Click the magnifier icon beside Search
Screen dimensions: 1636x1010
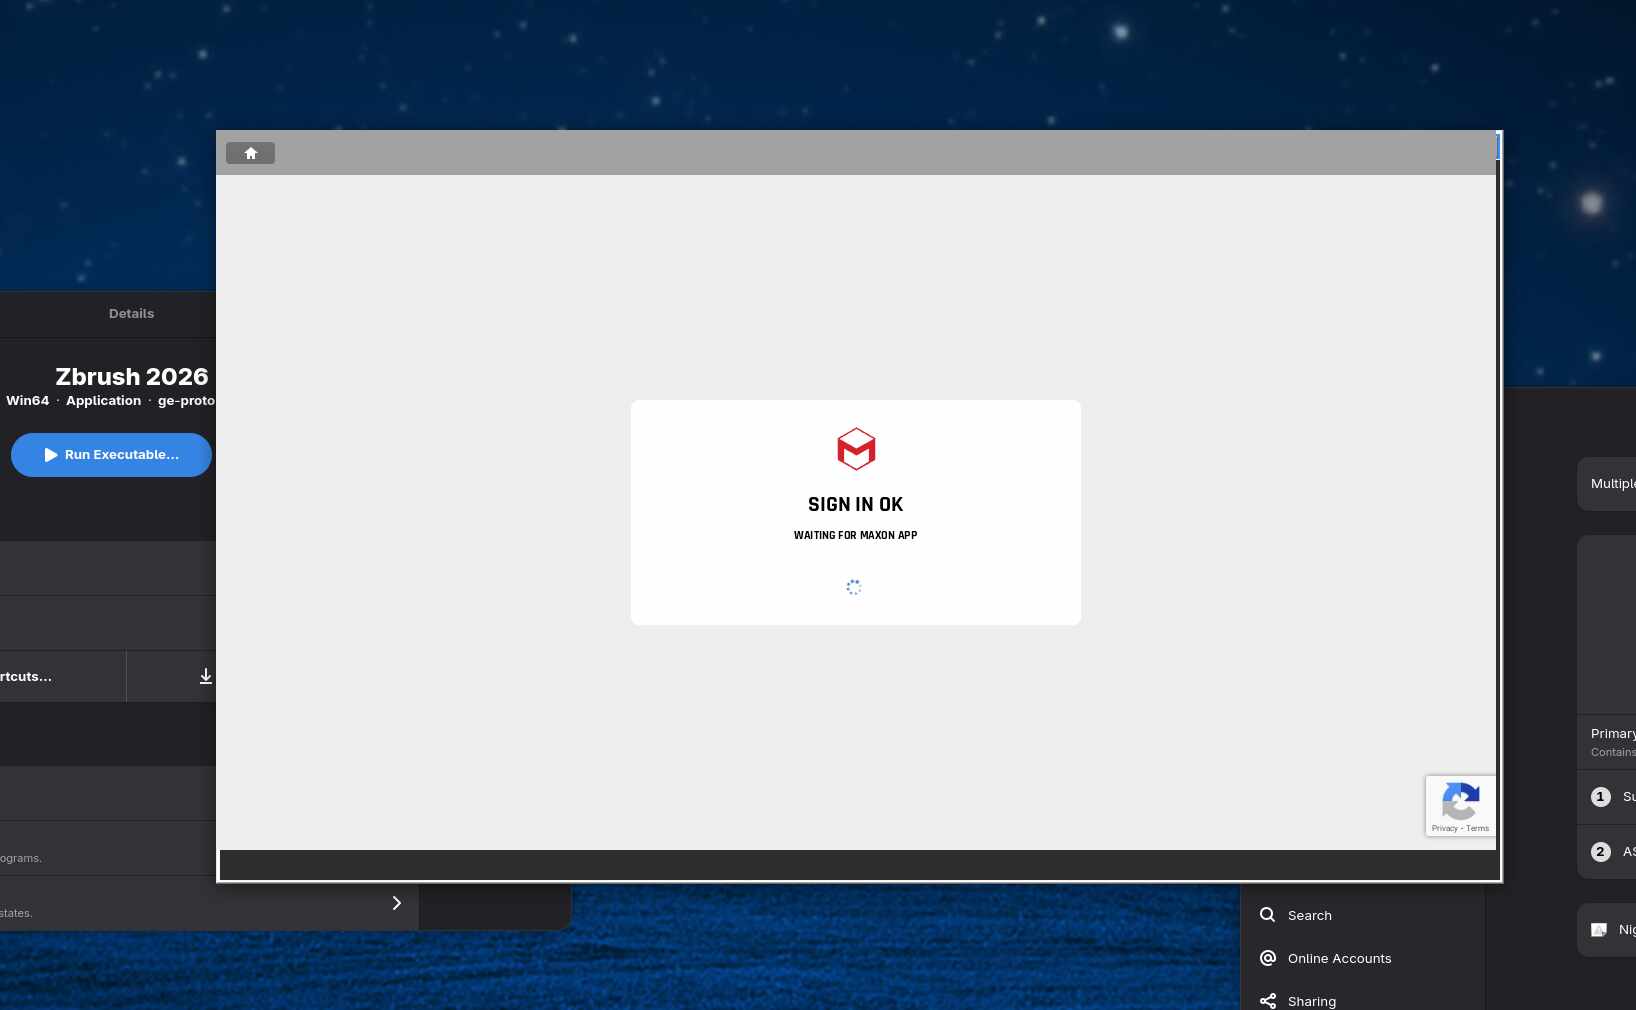pos(1268,915)
